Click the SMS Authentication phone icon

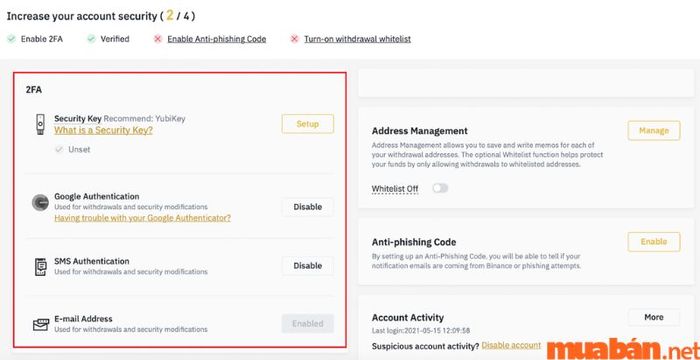pos(40,266)
